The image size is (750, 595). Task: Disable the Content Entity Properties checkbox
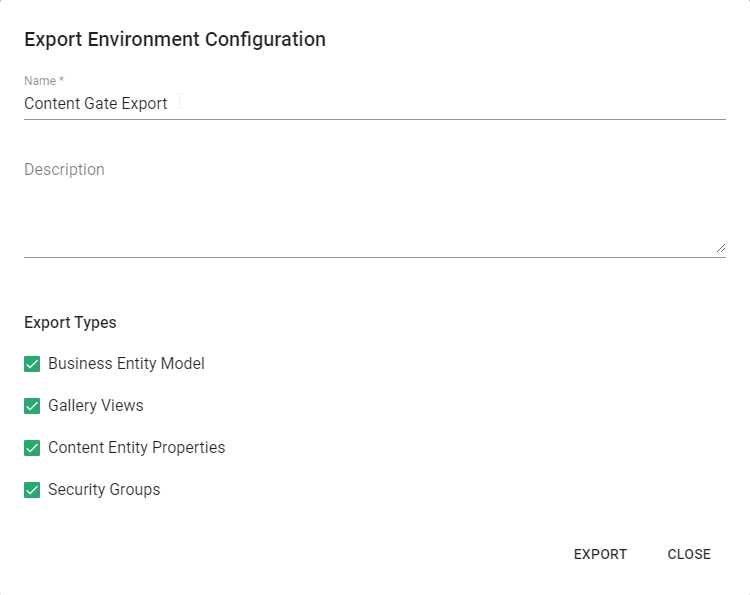(x=32, y=448)
